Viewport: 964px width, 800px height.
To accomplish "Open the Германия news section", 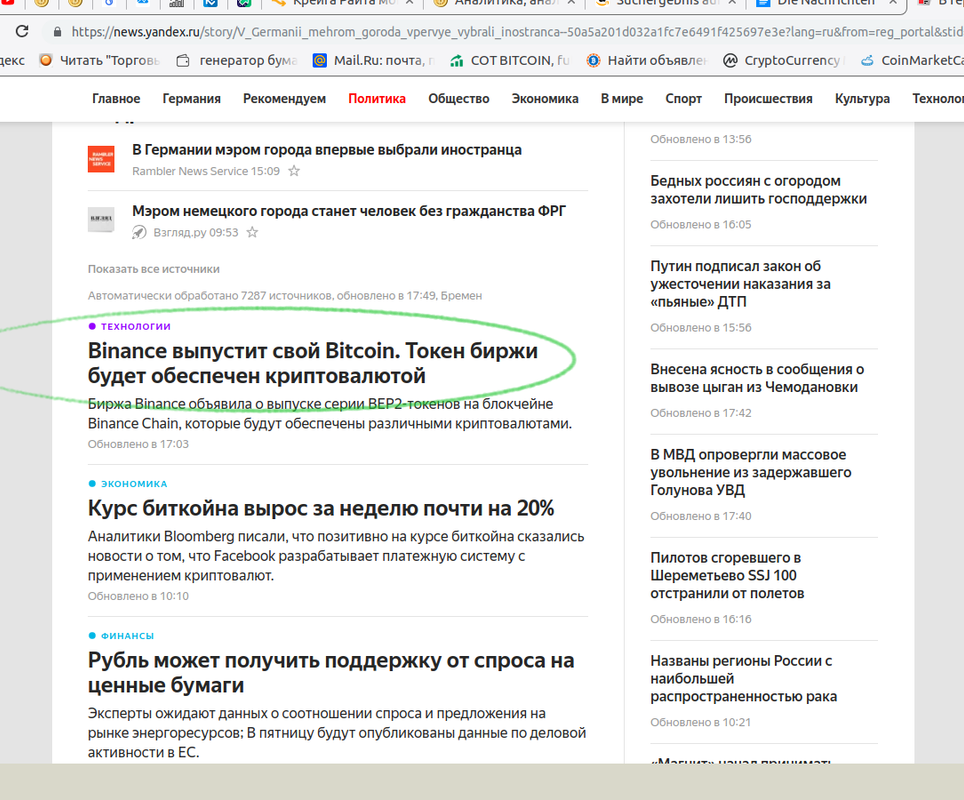I will pyautogui.click(x=191, y=98).
